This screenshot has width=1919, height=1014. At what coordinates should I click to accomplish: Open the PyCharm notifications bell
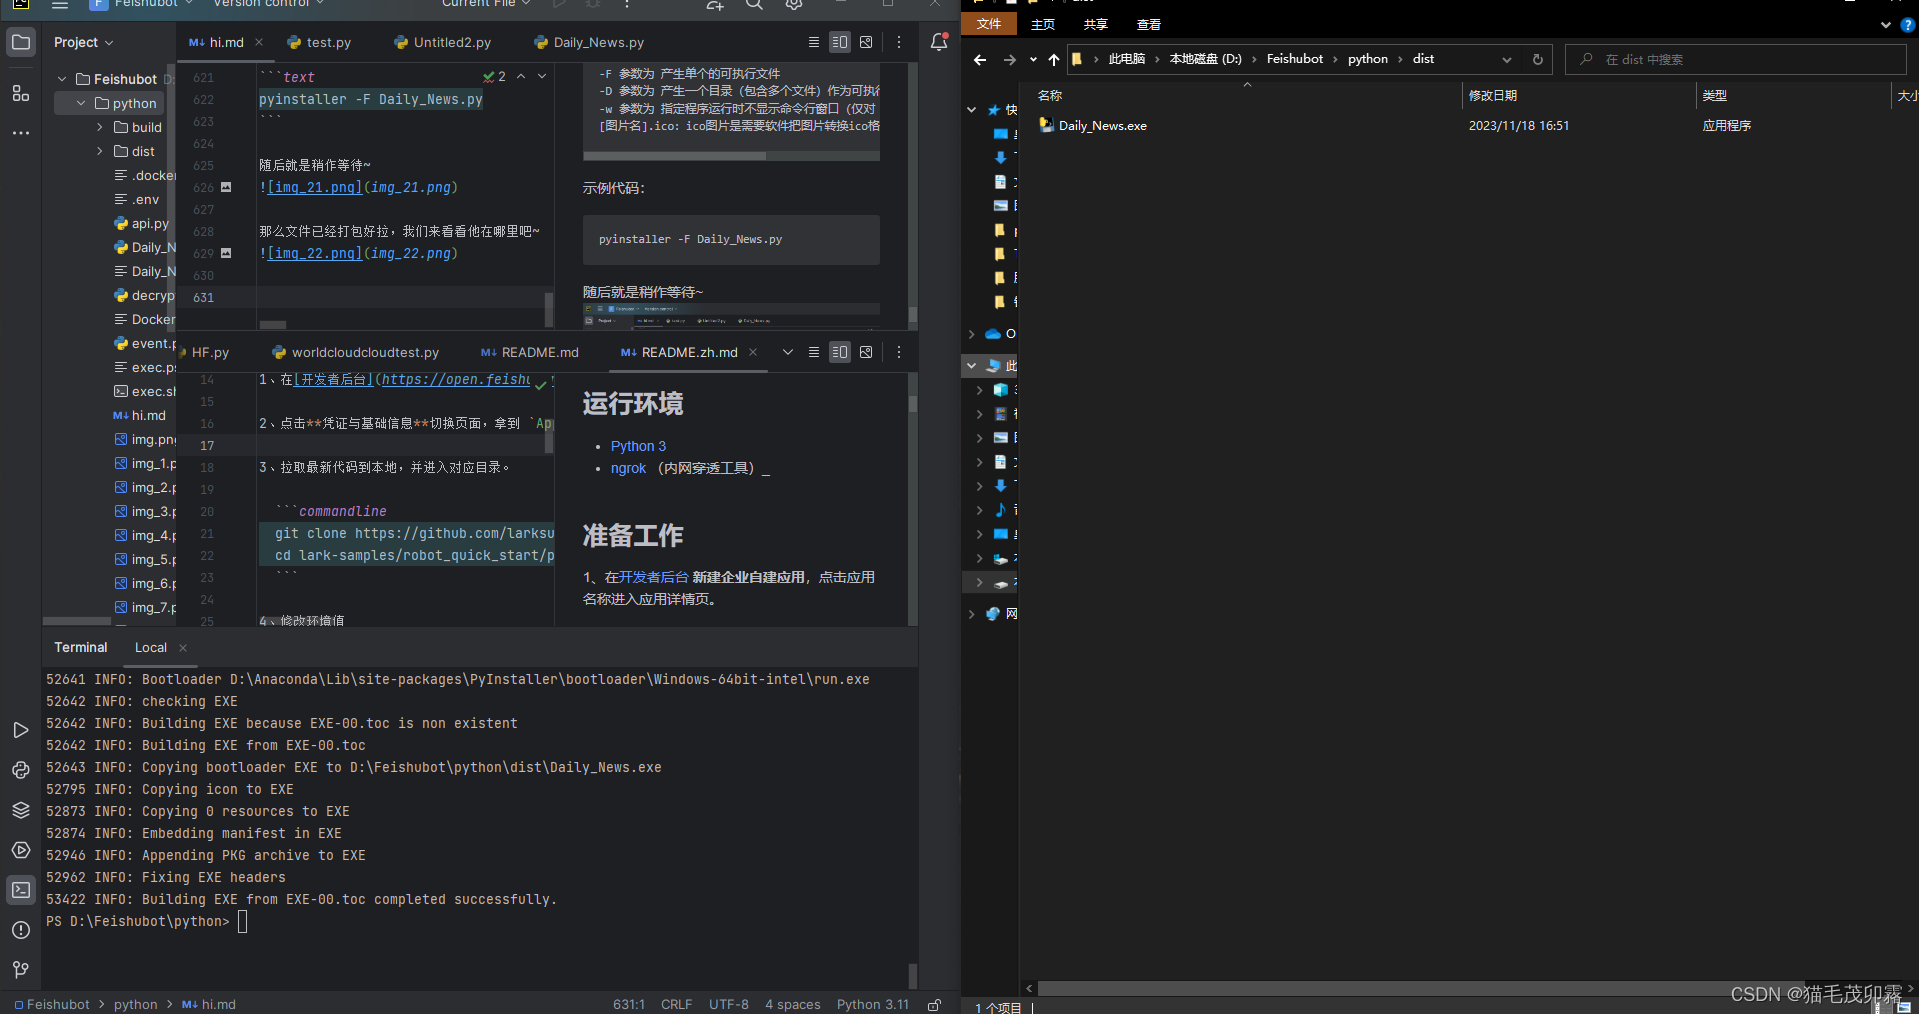pos(939,42)
